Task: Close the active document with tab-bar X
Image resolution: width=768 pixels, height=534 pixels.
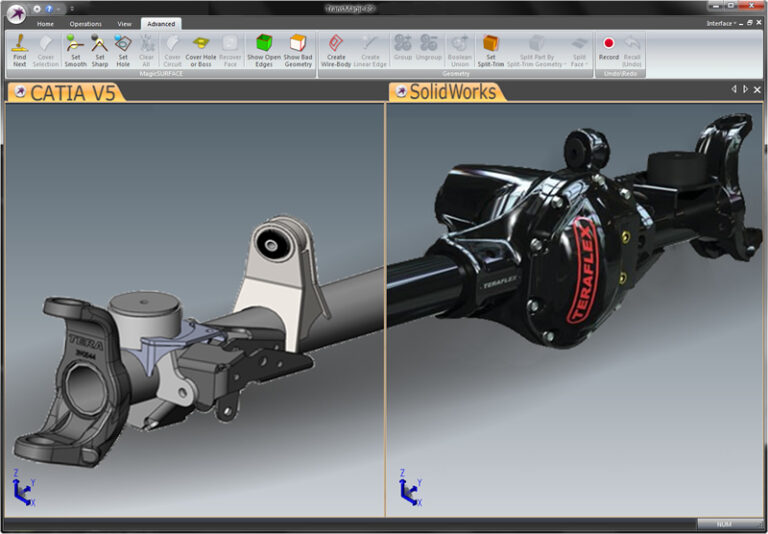Action: click(757, 89)
